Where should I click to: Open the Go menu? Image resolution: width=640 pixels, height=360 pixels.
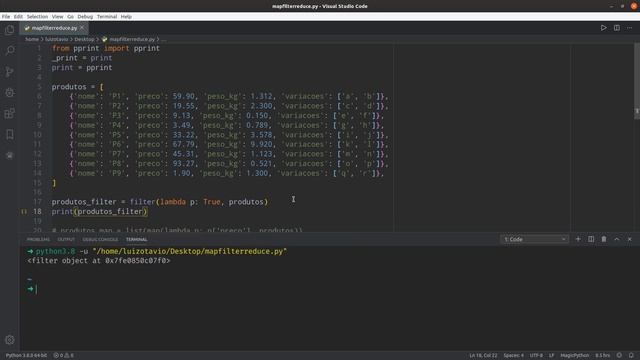(71, 17)
